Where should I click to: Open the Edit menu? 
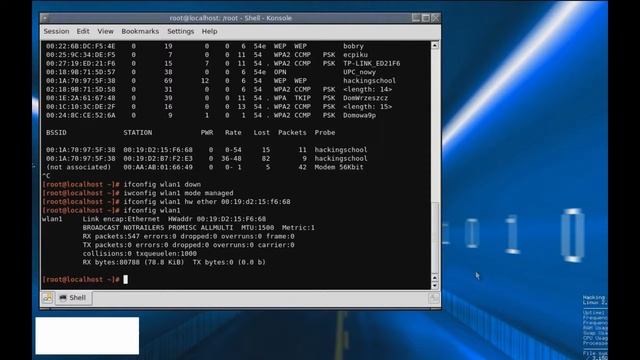pyautogui.click(x=83, y=31)
